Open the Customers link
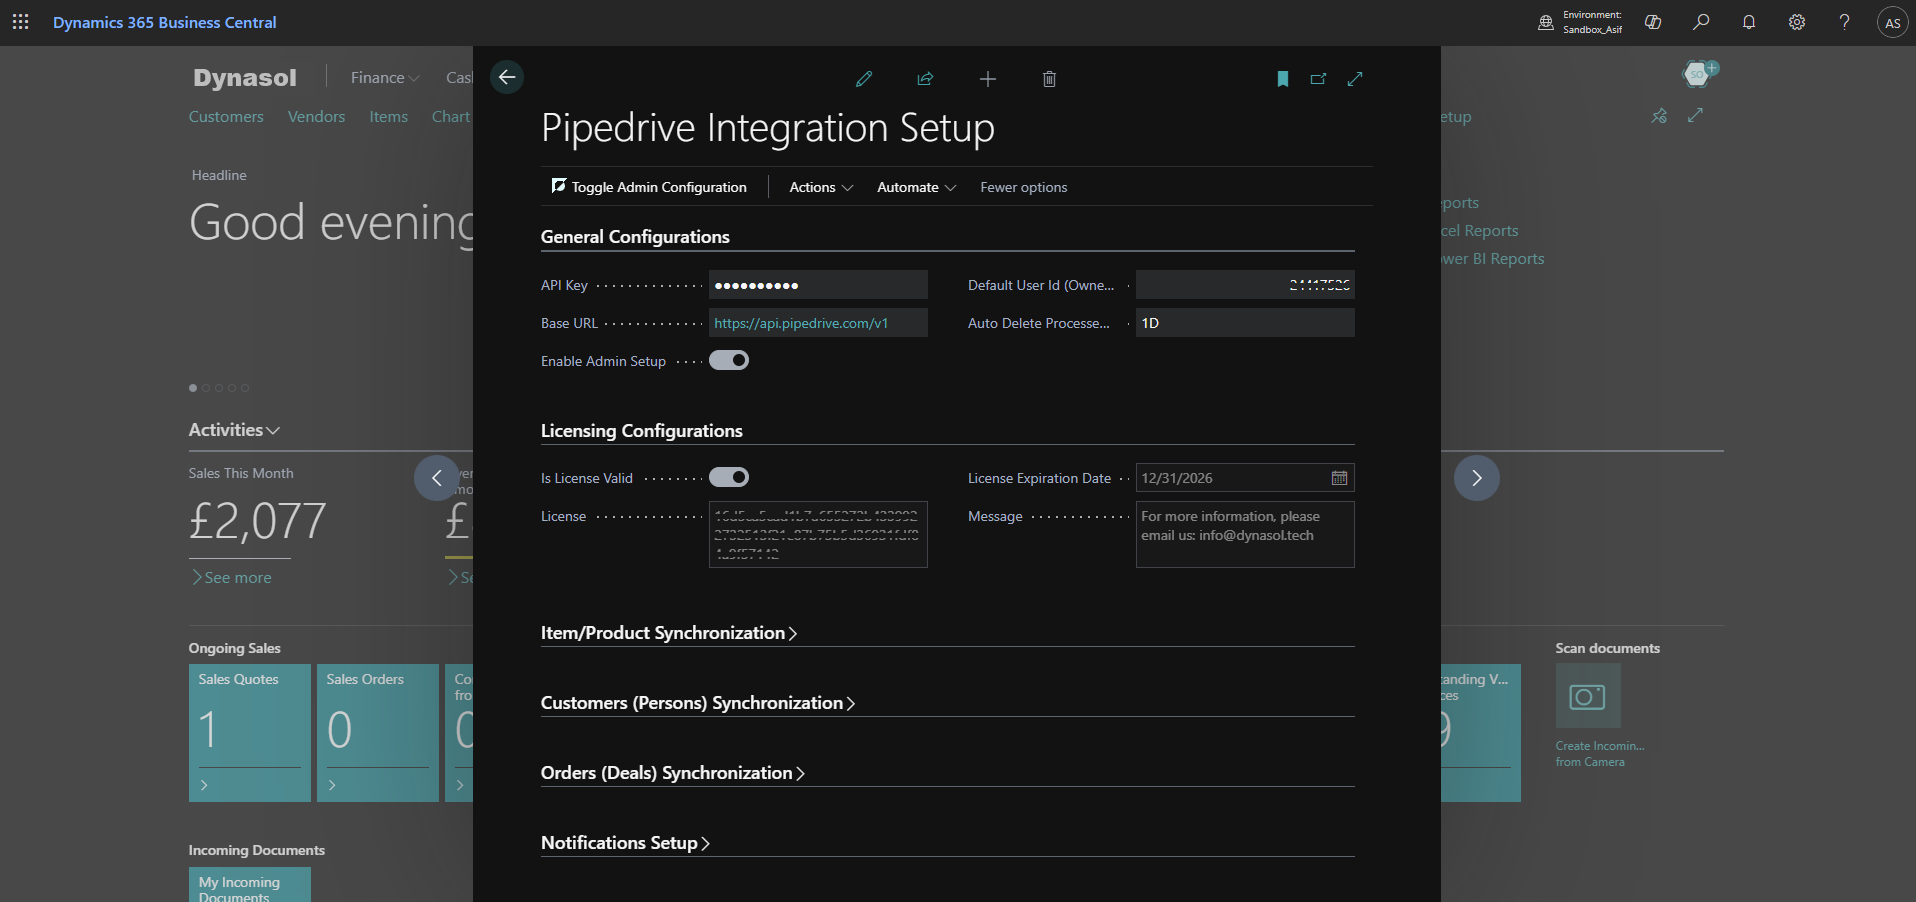This screenshot has height=902, width=1916. (226, 117)
